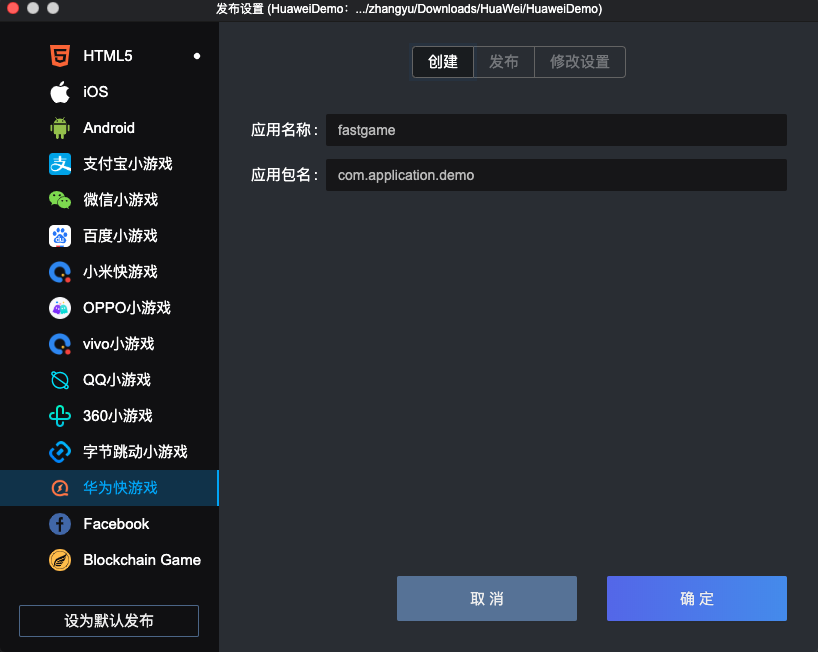Open the vivo小游戏 platform entry
Screen dimensions: 818x652
(118, 344)
